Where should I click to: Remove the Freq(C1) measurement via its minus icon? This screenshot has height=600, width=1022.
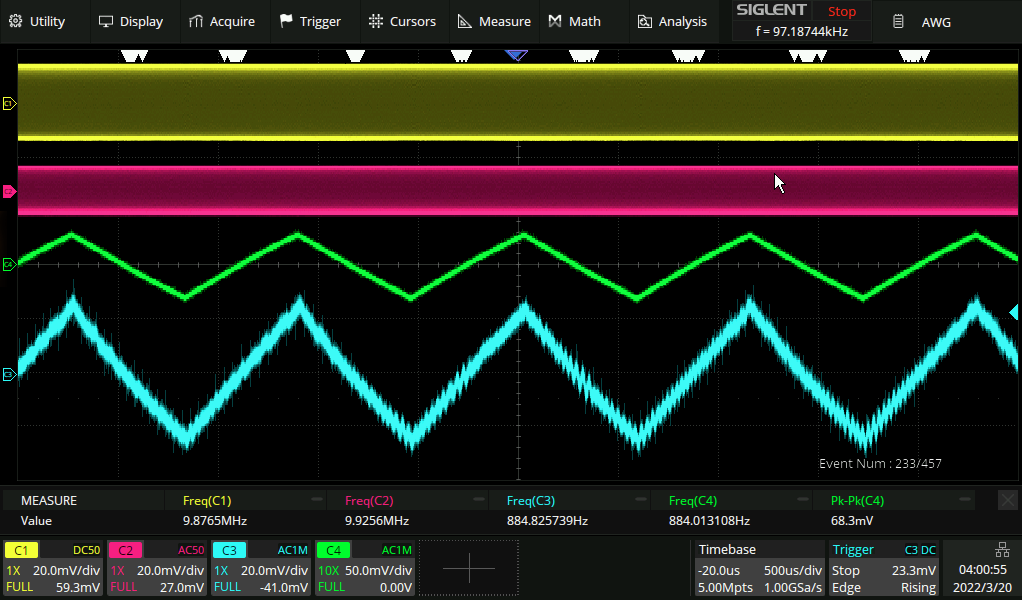[317, 500]
